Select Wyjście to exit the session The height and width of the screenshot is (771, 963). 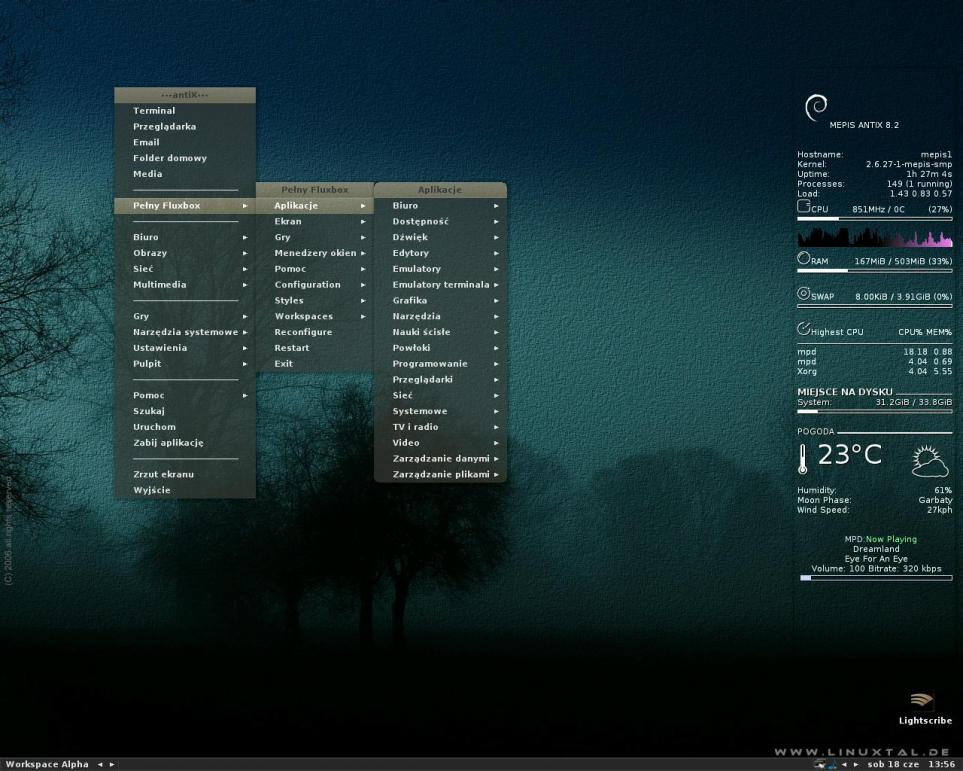click(x=152, y=490)
